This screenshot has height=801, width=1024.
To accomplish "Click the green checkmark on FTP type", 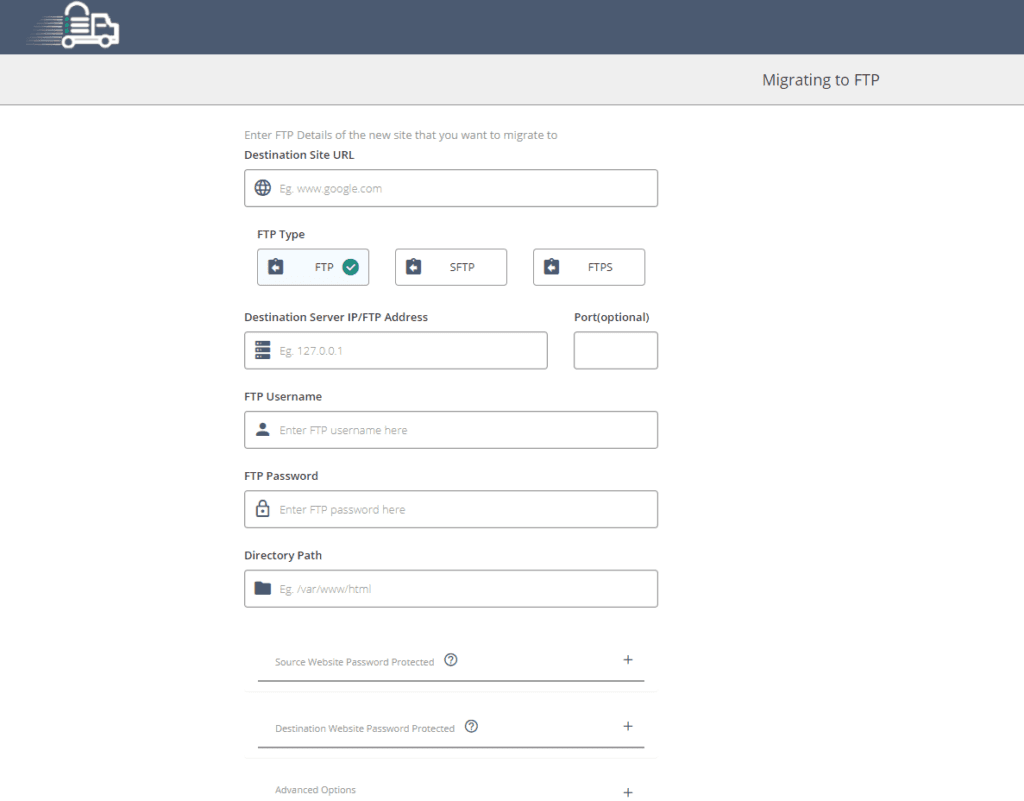I will (351, 267).
